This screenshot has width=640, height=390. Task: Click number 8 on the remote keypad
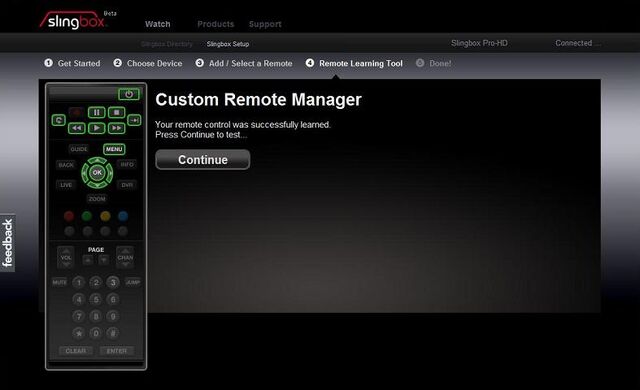(96, 316)
